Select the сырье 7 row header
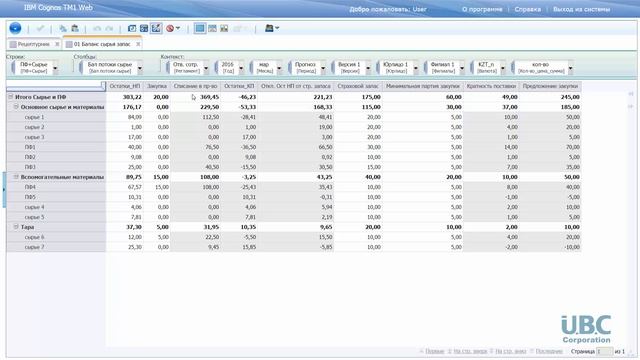640x360 pixels. 56,247
